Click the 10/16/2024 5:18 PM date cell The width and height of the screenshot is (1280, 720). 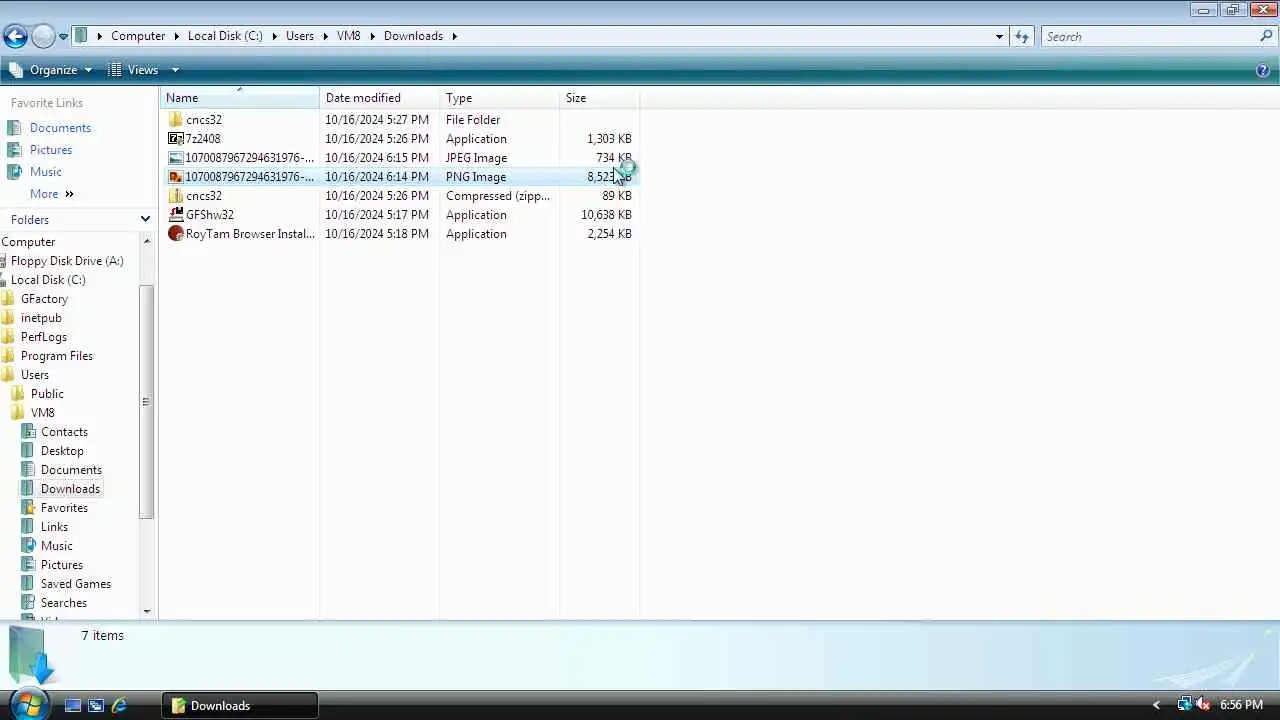click(377, 234)
